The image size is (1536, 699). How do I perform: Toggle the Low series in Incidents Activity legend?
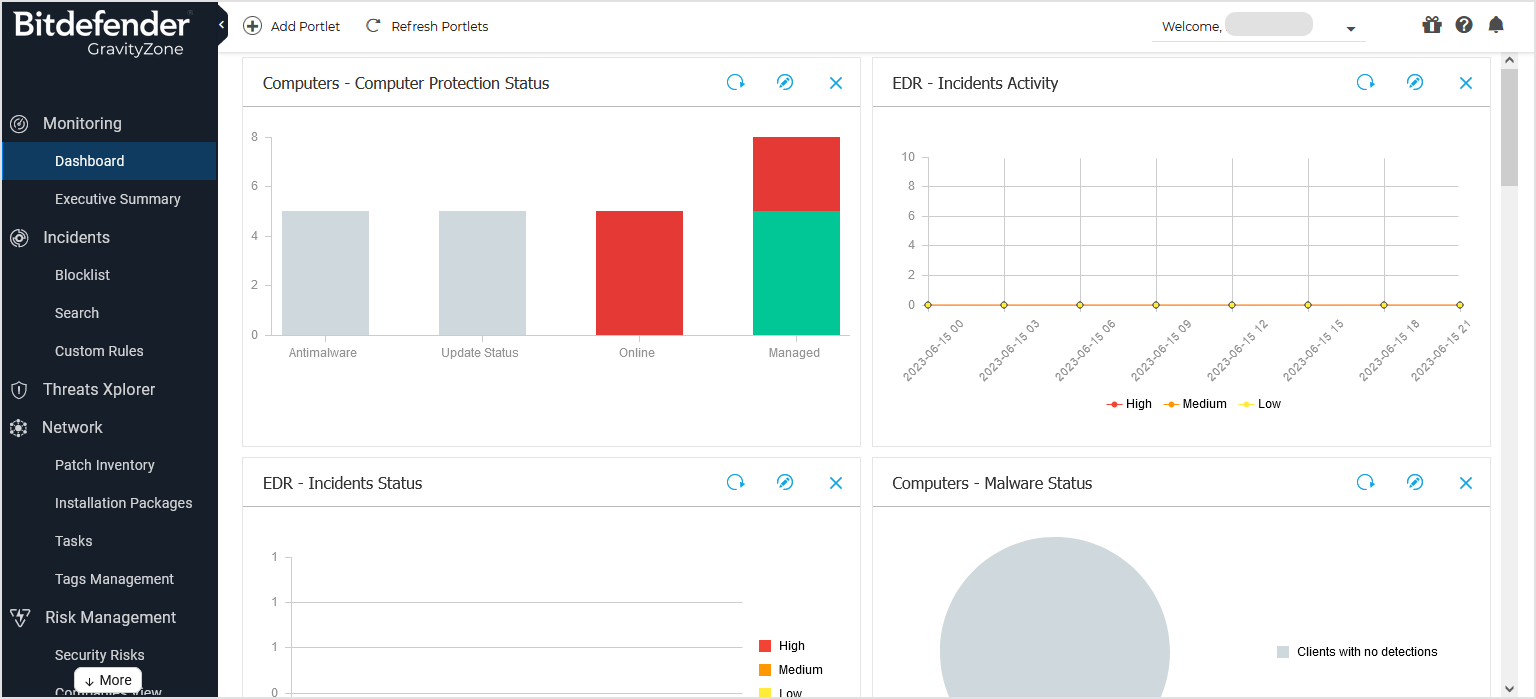pos(1260,404)
